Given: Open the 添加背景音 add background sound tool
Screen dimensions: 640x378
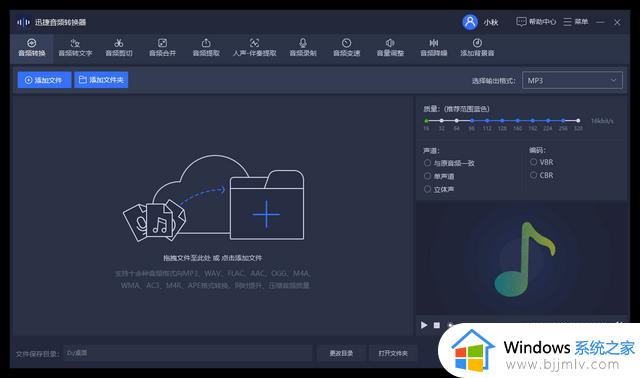Looking at the screenshot, I should click(x=477, y=48).
